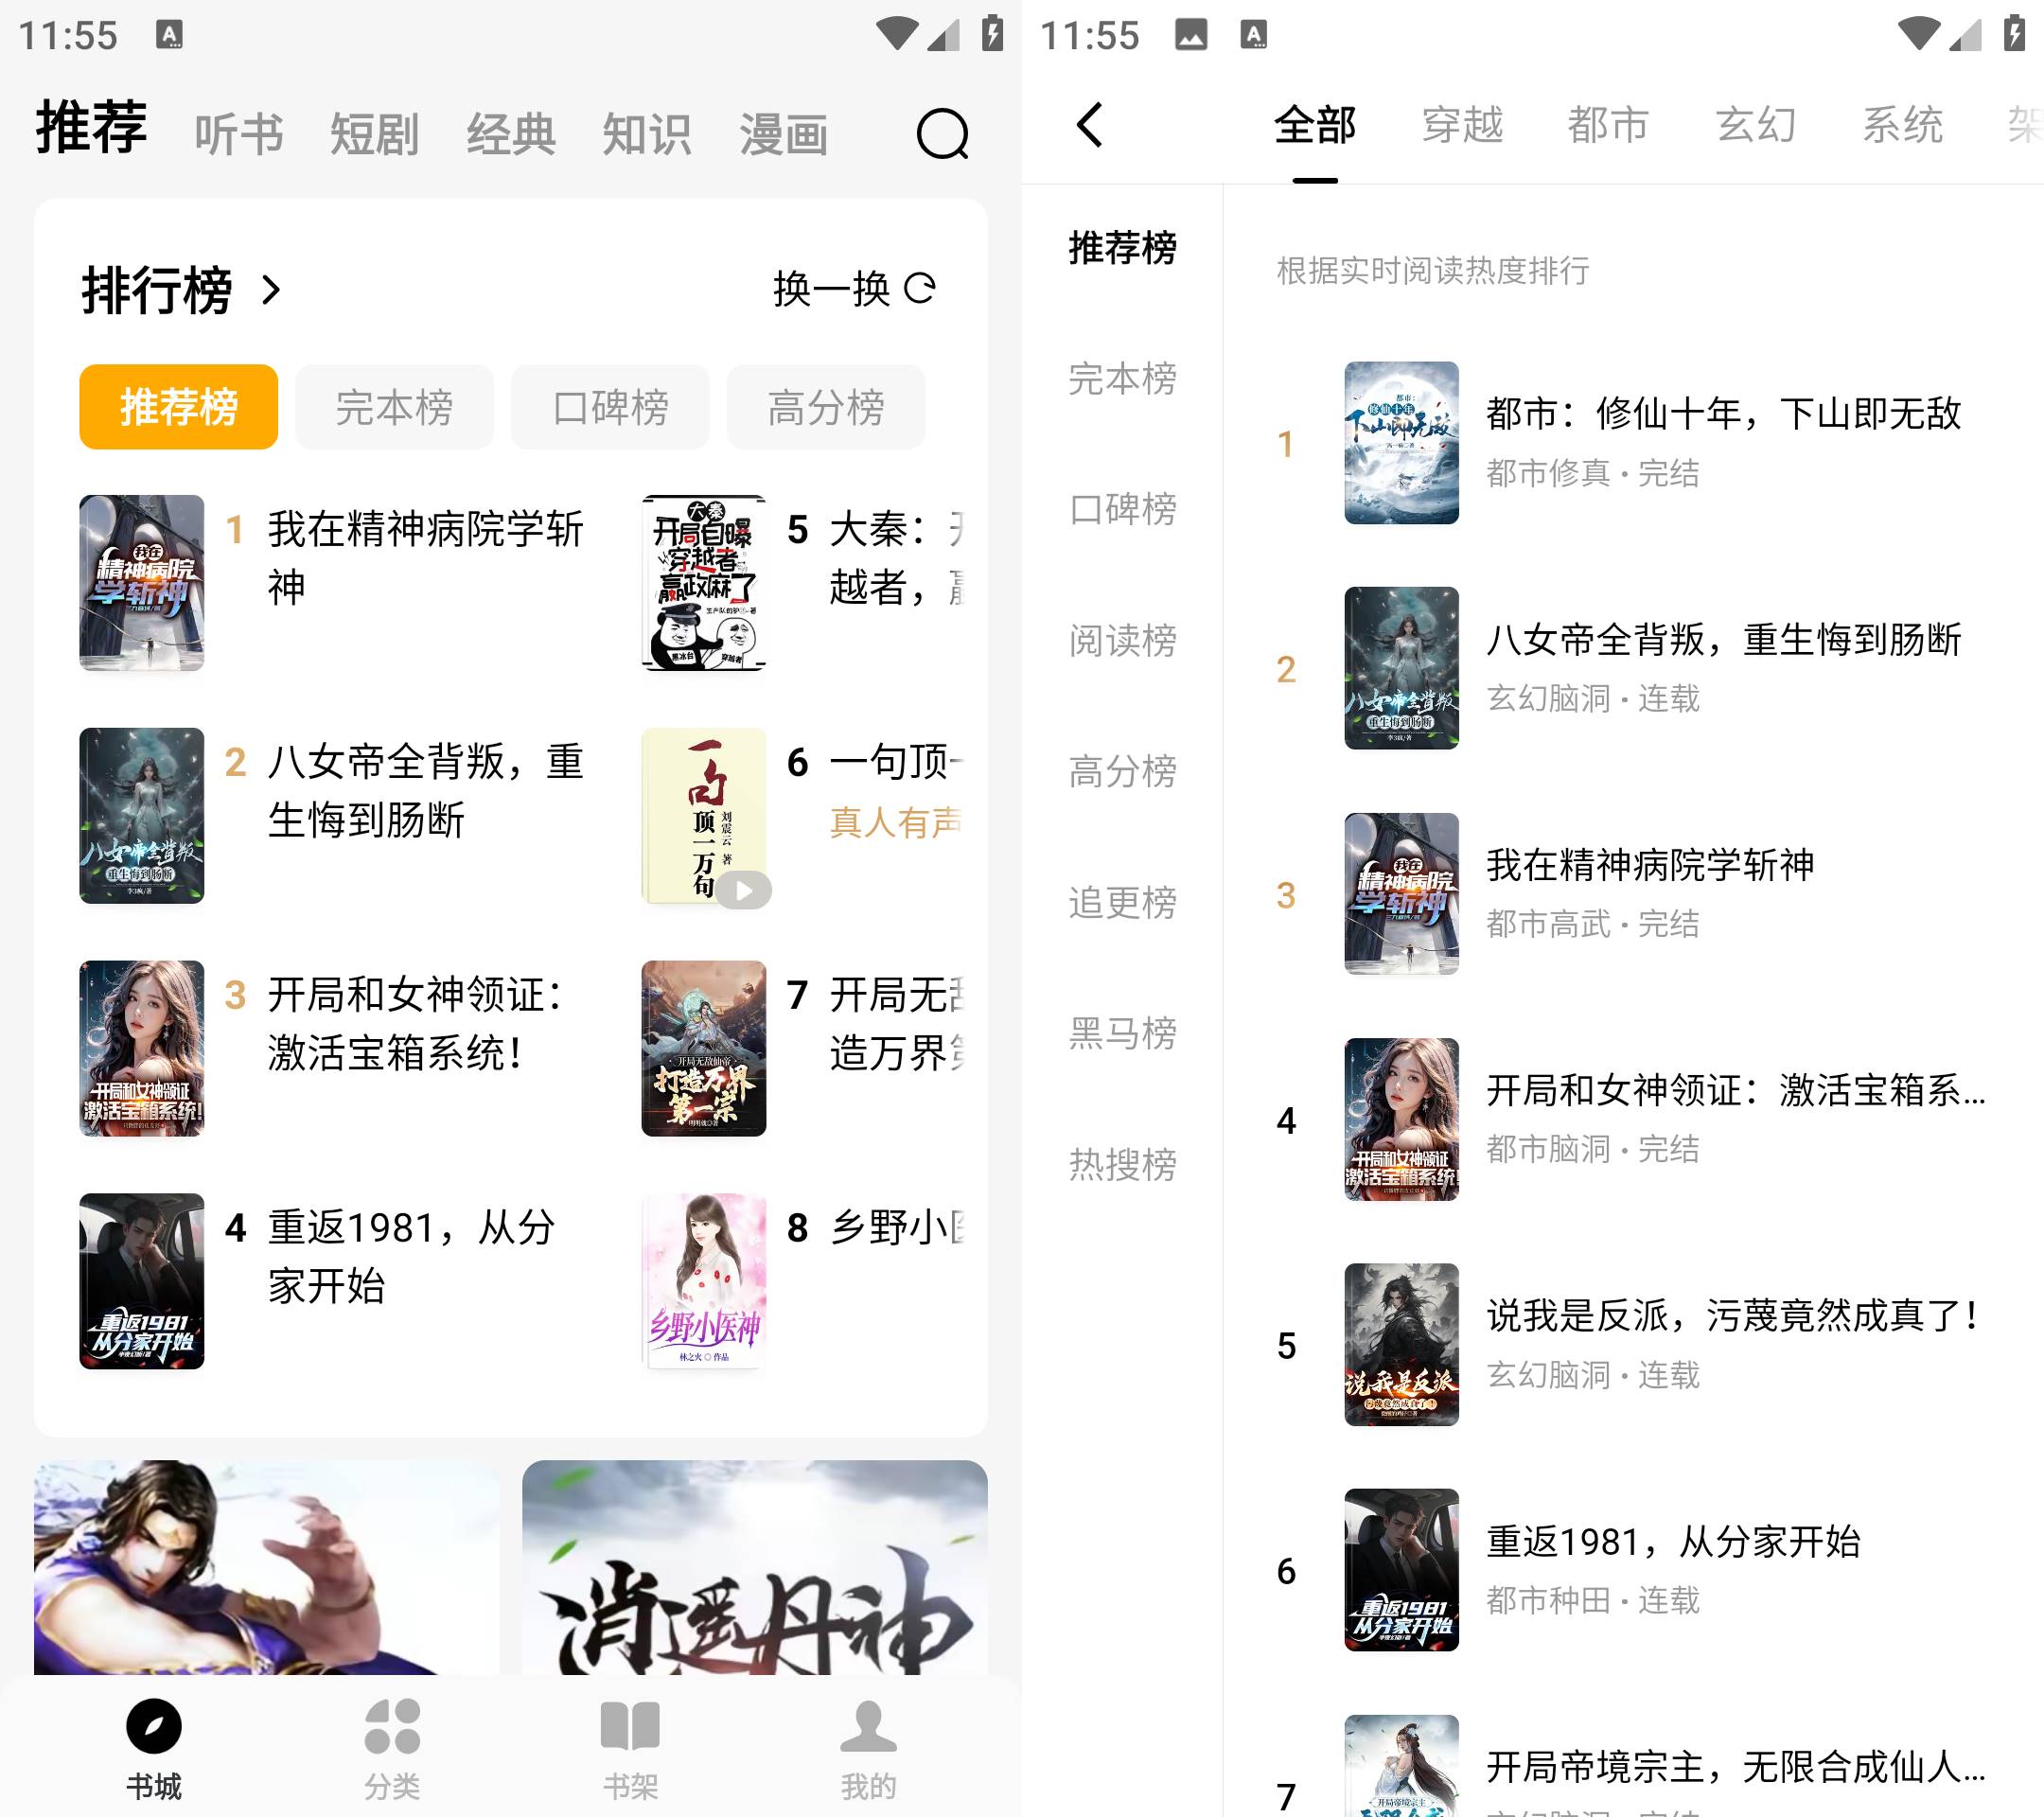The image size is (2044, 1817).
Task: Switch the ranking filter to 完本榜
Action: pyautogui.click(x=393, y=406)
